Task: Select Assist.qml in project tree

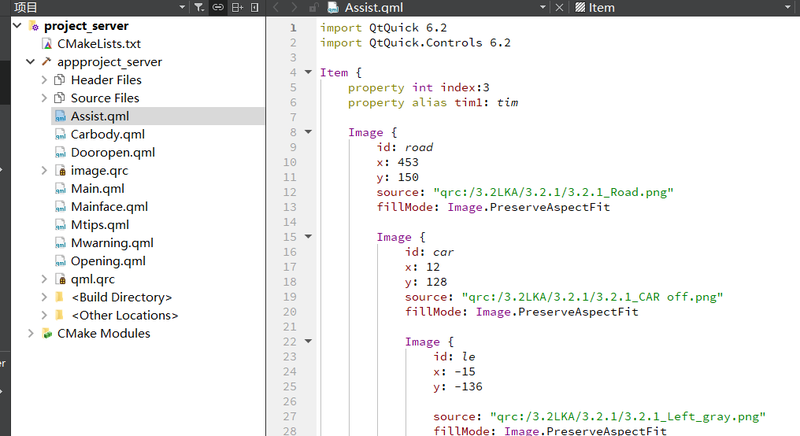Action: pos(99,116)
